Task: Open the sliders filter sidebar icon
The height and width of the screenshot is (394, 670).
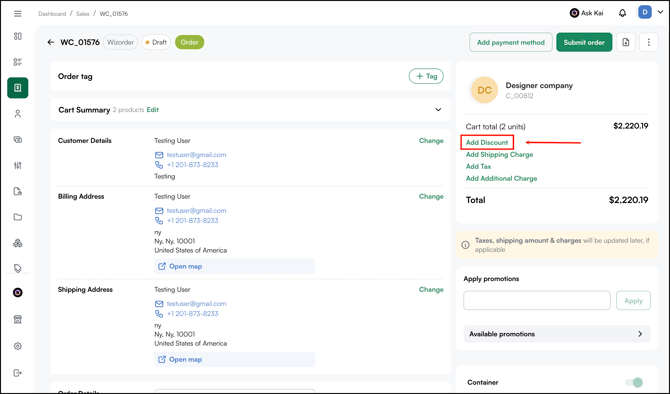Action: click(18, 165)
